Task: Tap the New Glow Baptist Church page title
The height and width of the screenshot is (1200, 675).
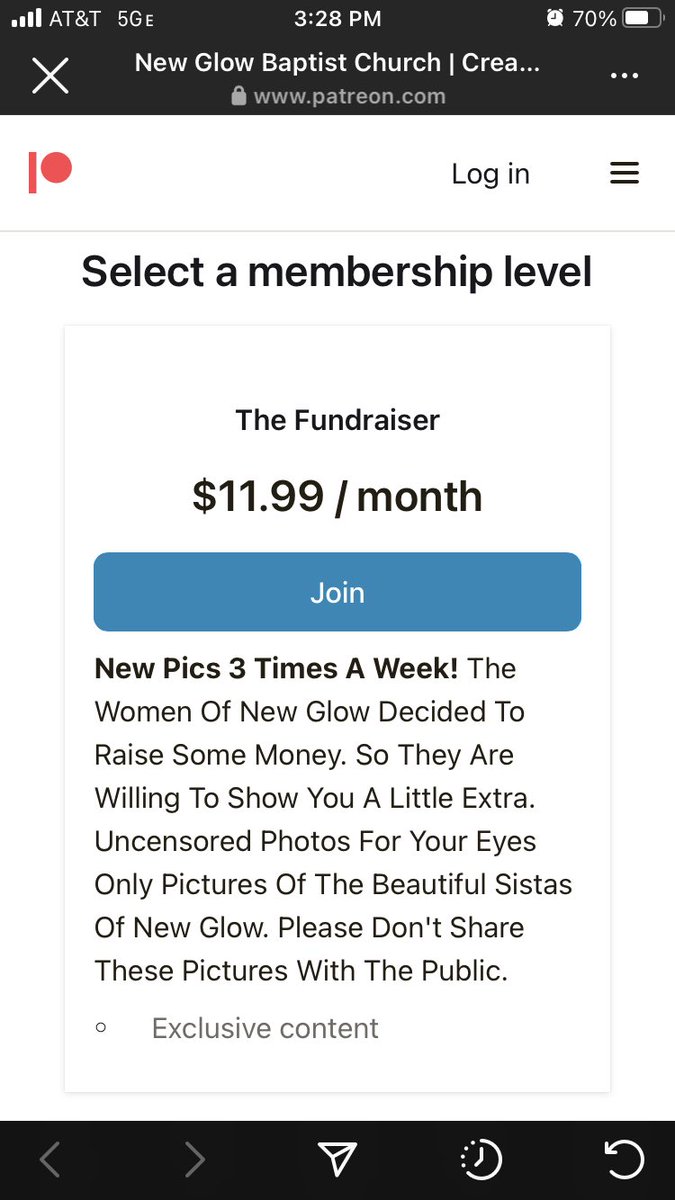Action: [337, 63]
